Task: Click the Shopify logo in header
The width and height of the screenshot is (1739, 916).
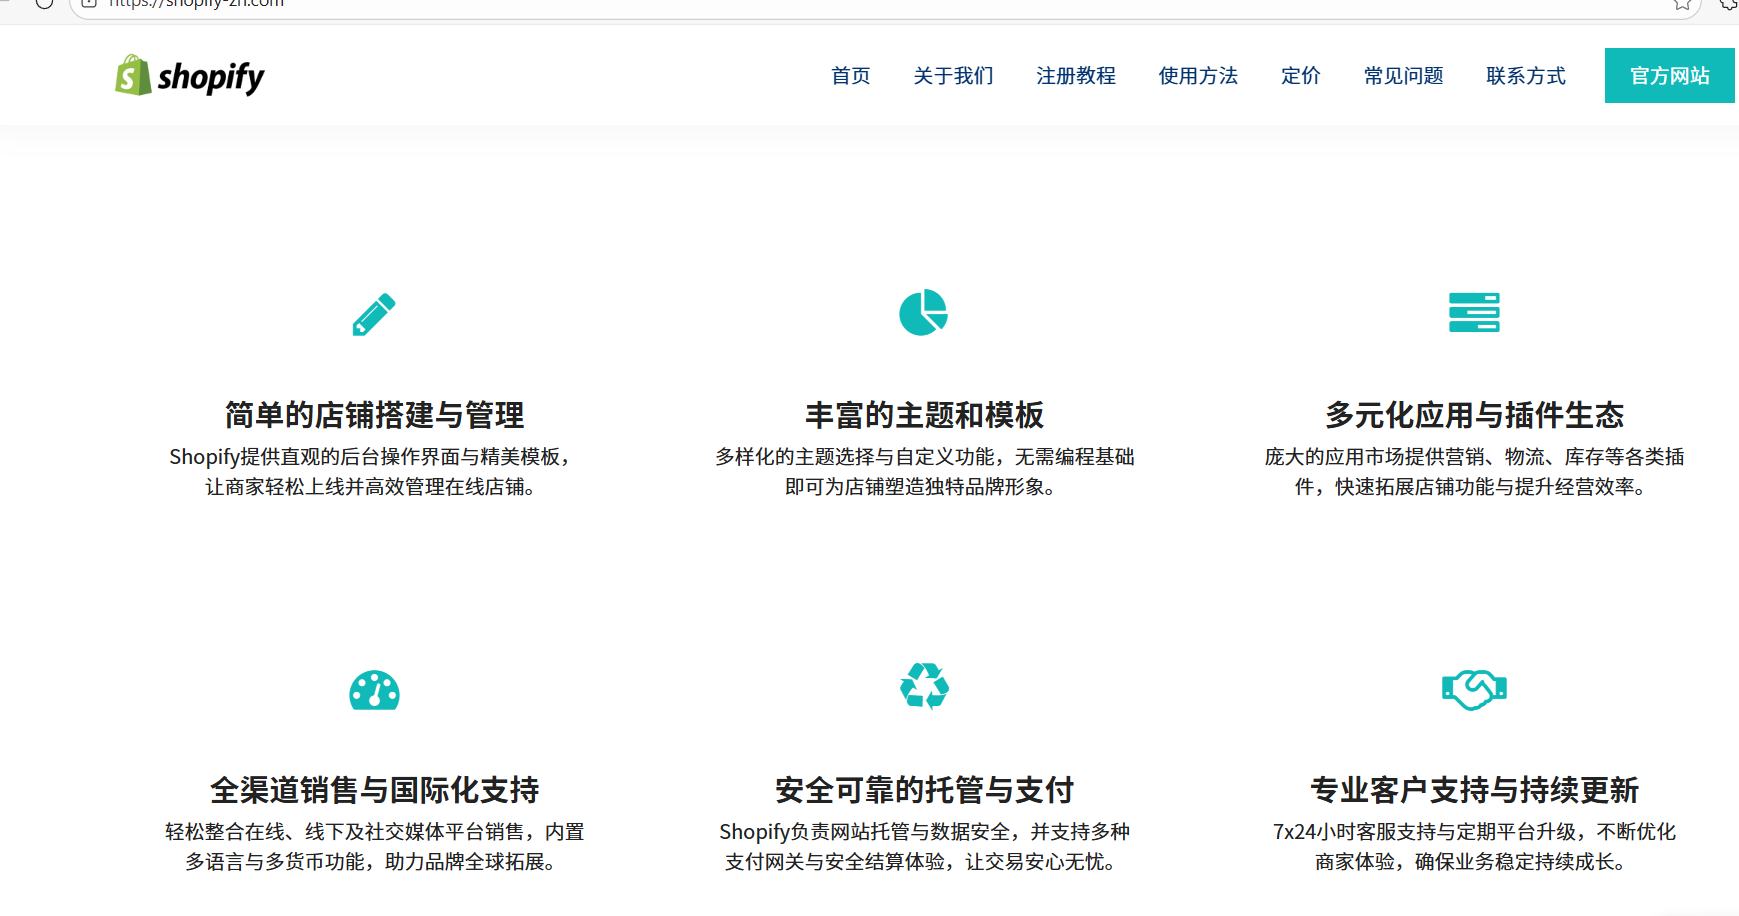Action: point(190,76)
